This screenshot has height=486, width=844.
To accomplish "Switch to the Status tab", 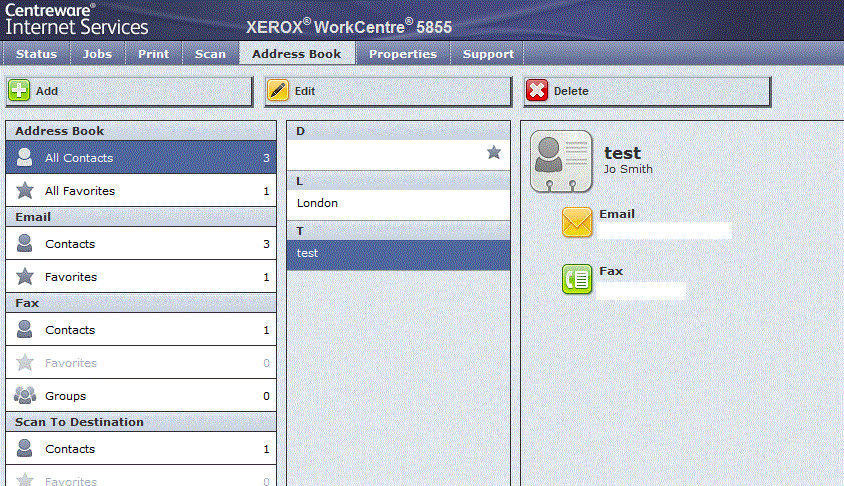I will coord(37,54).
